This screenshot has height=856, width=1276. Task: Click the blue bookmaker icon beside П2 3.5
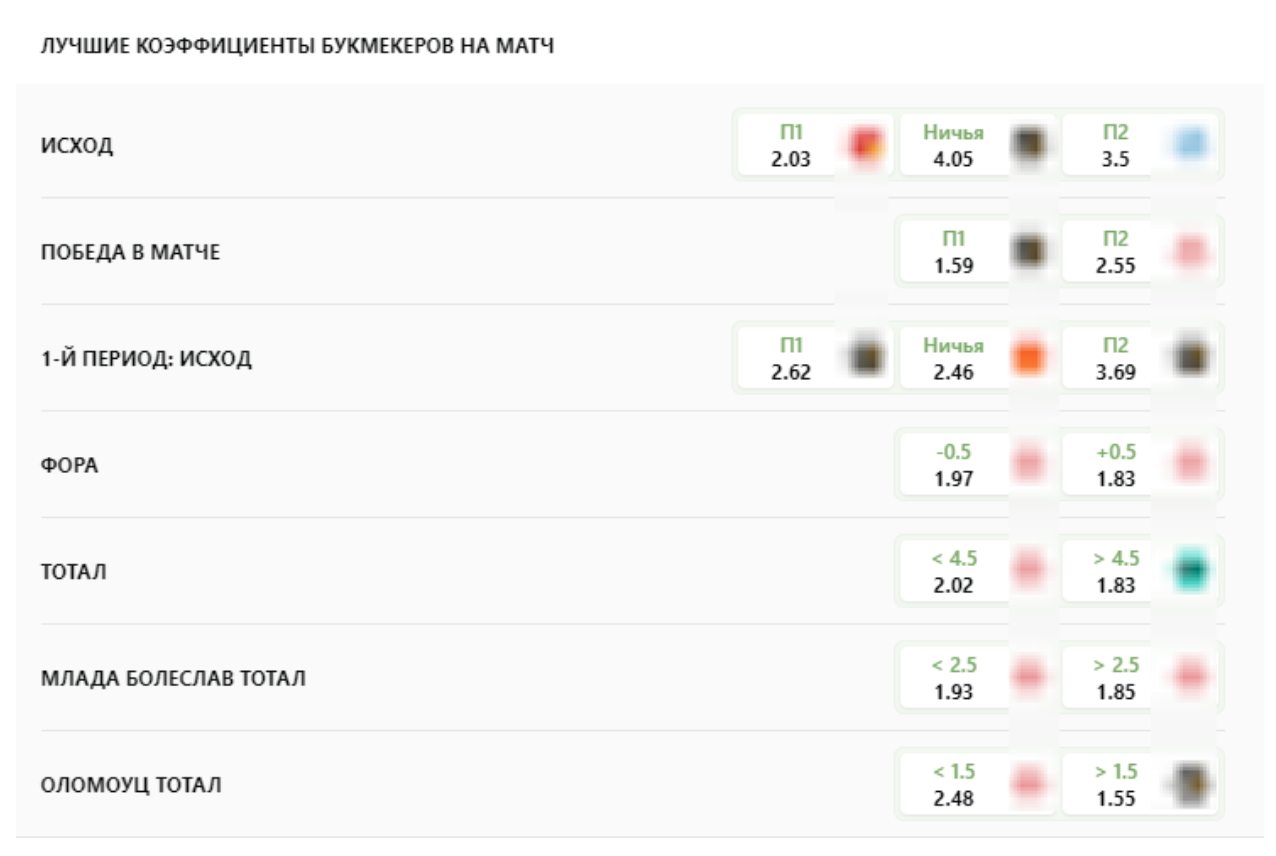pos(1189,145)
